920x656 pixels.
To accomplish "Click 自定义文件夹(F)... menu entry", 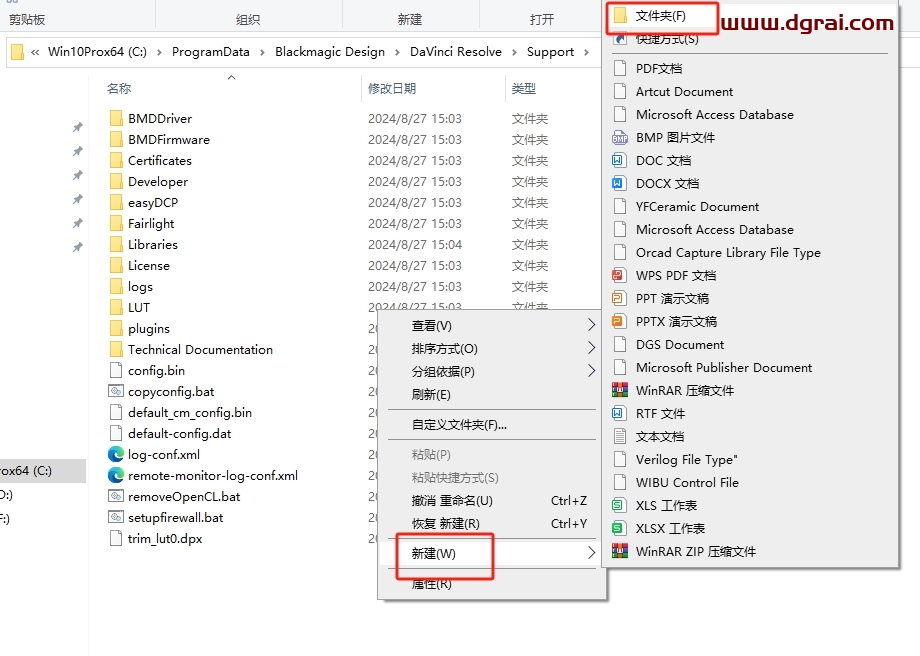I will pyautogui.click(x=459, y=425).
